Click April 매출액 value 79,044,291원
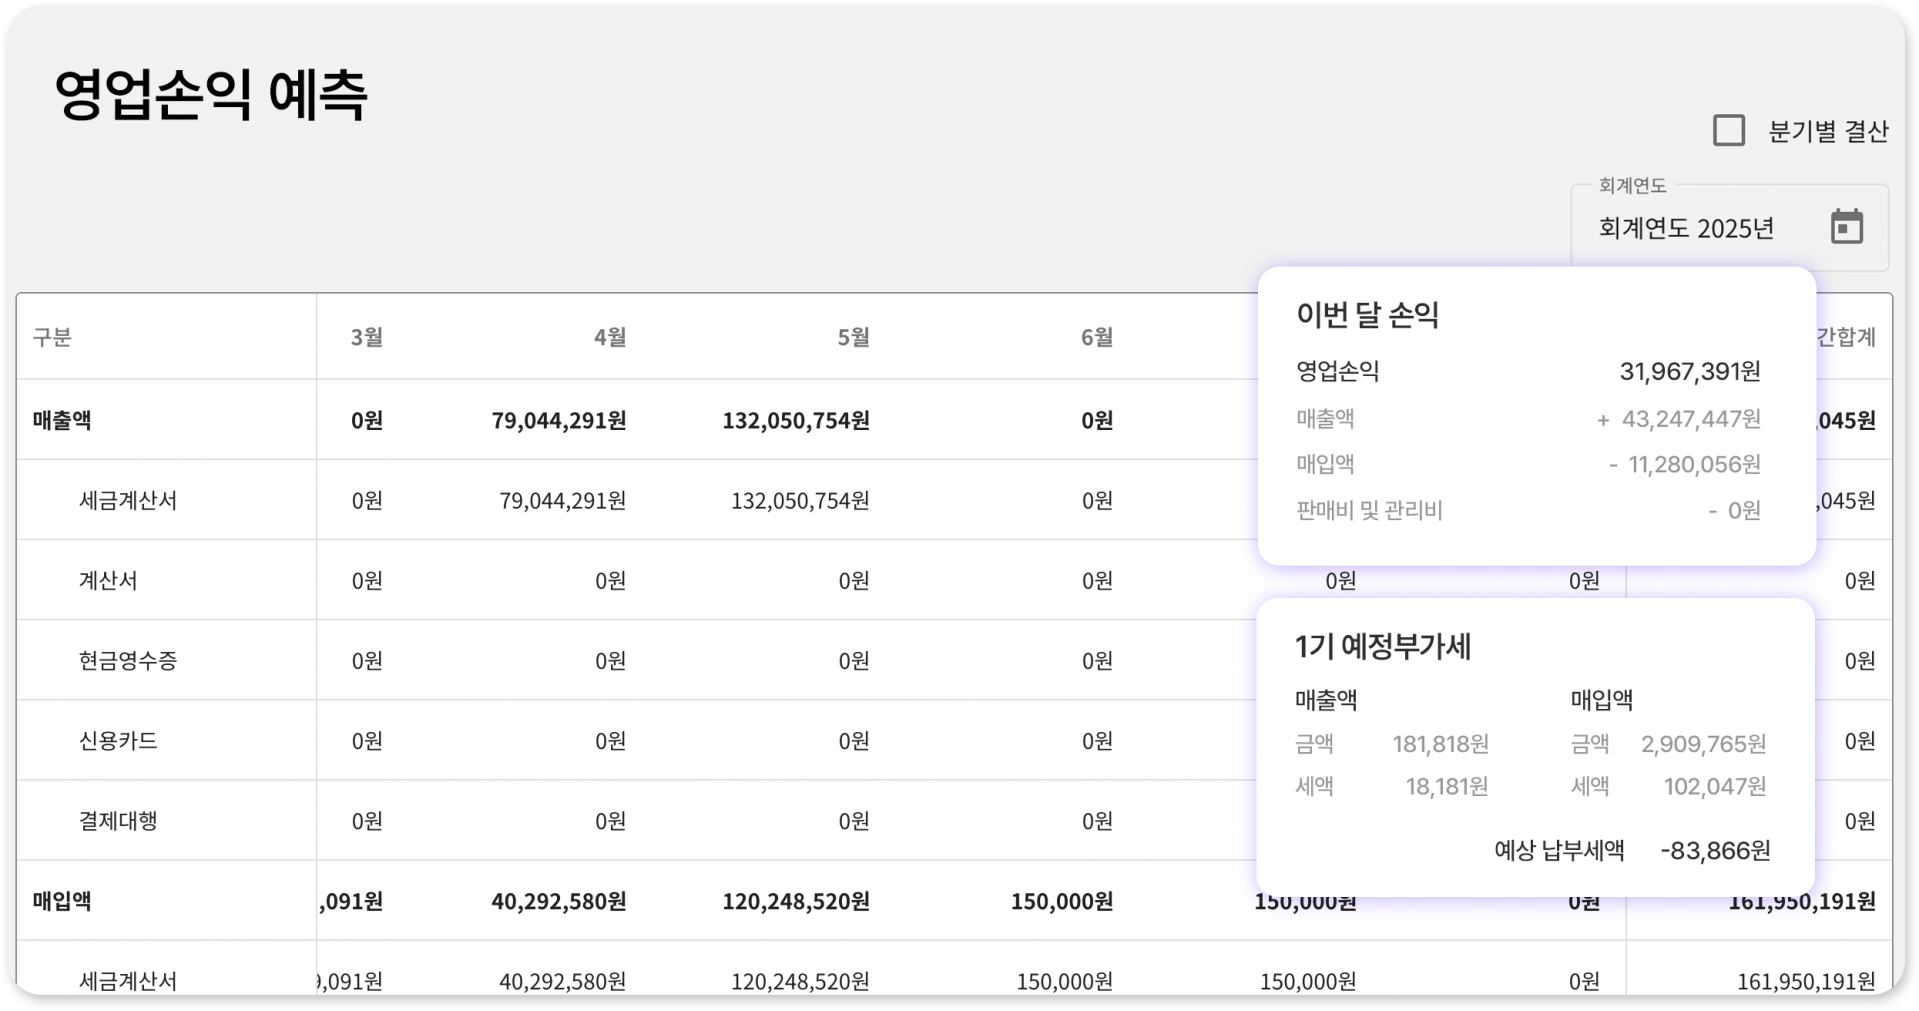The width and height of the screenshot is (1919, 1011). coord(559,420)
